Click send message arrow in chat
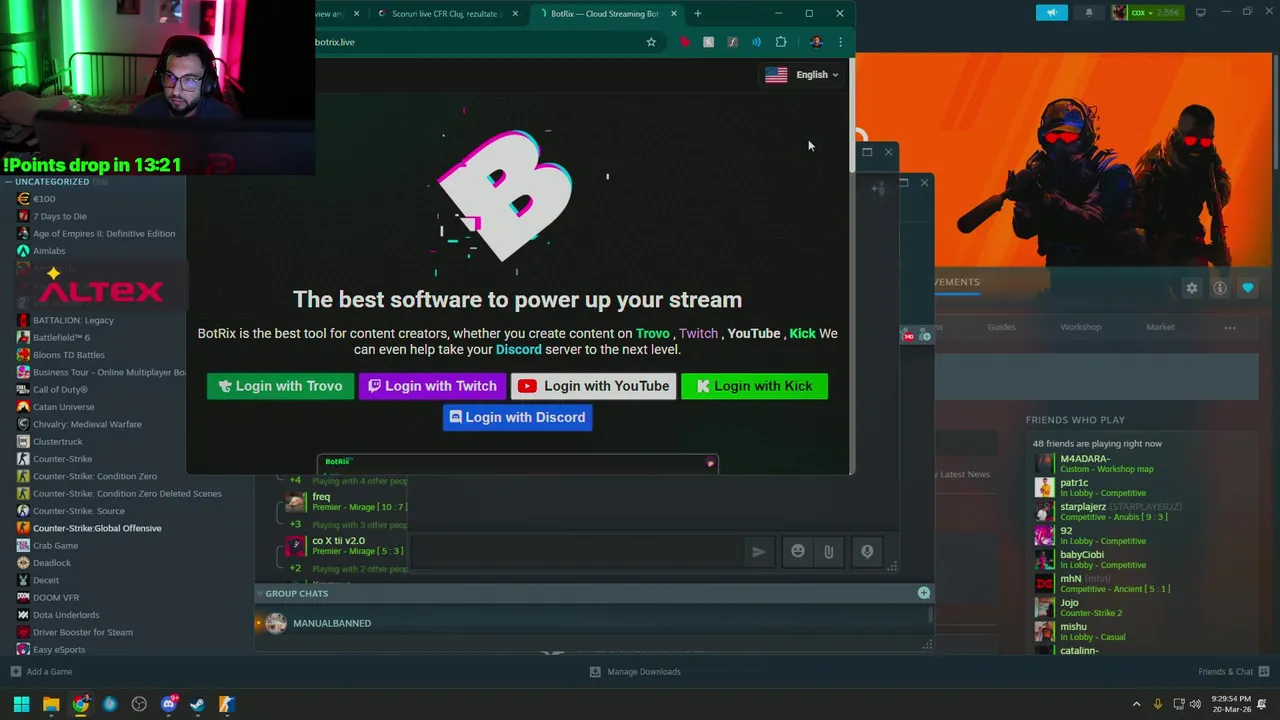Screen dimensions: 1280x720 (759, 551)
